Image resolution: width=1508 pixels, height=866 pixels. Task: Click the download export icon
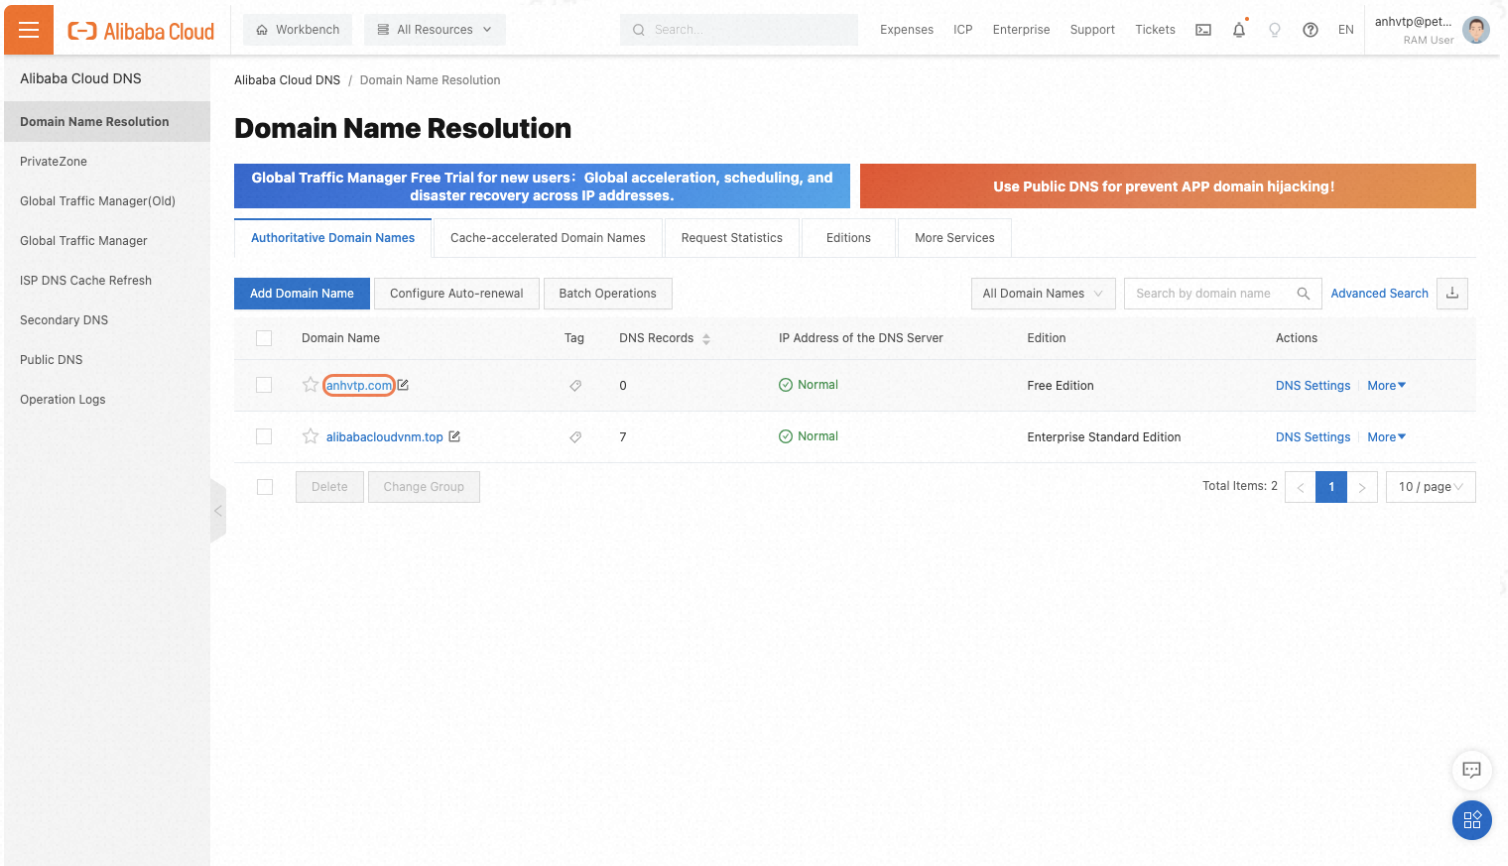tap(1452, 293)
